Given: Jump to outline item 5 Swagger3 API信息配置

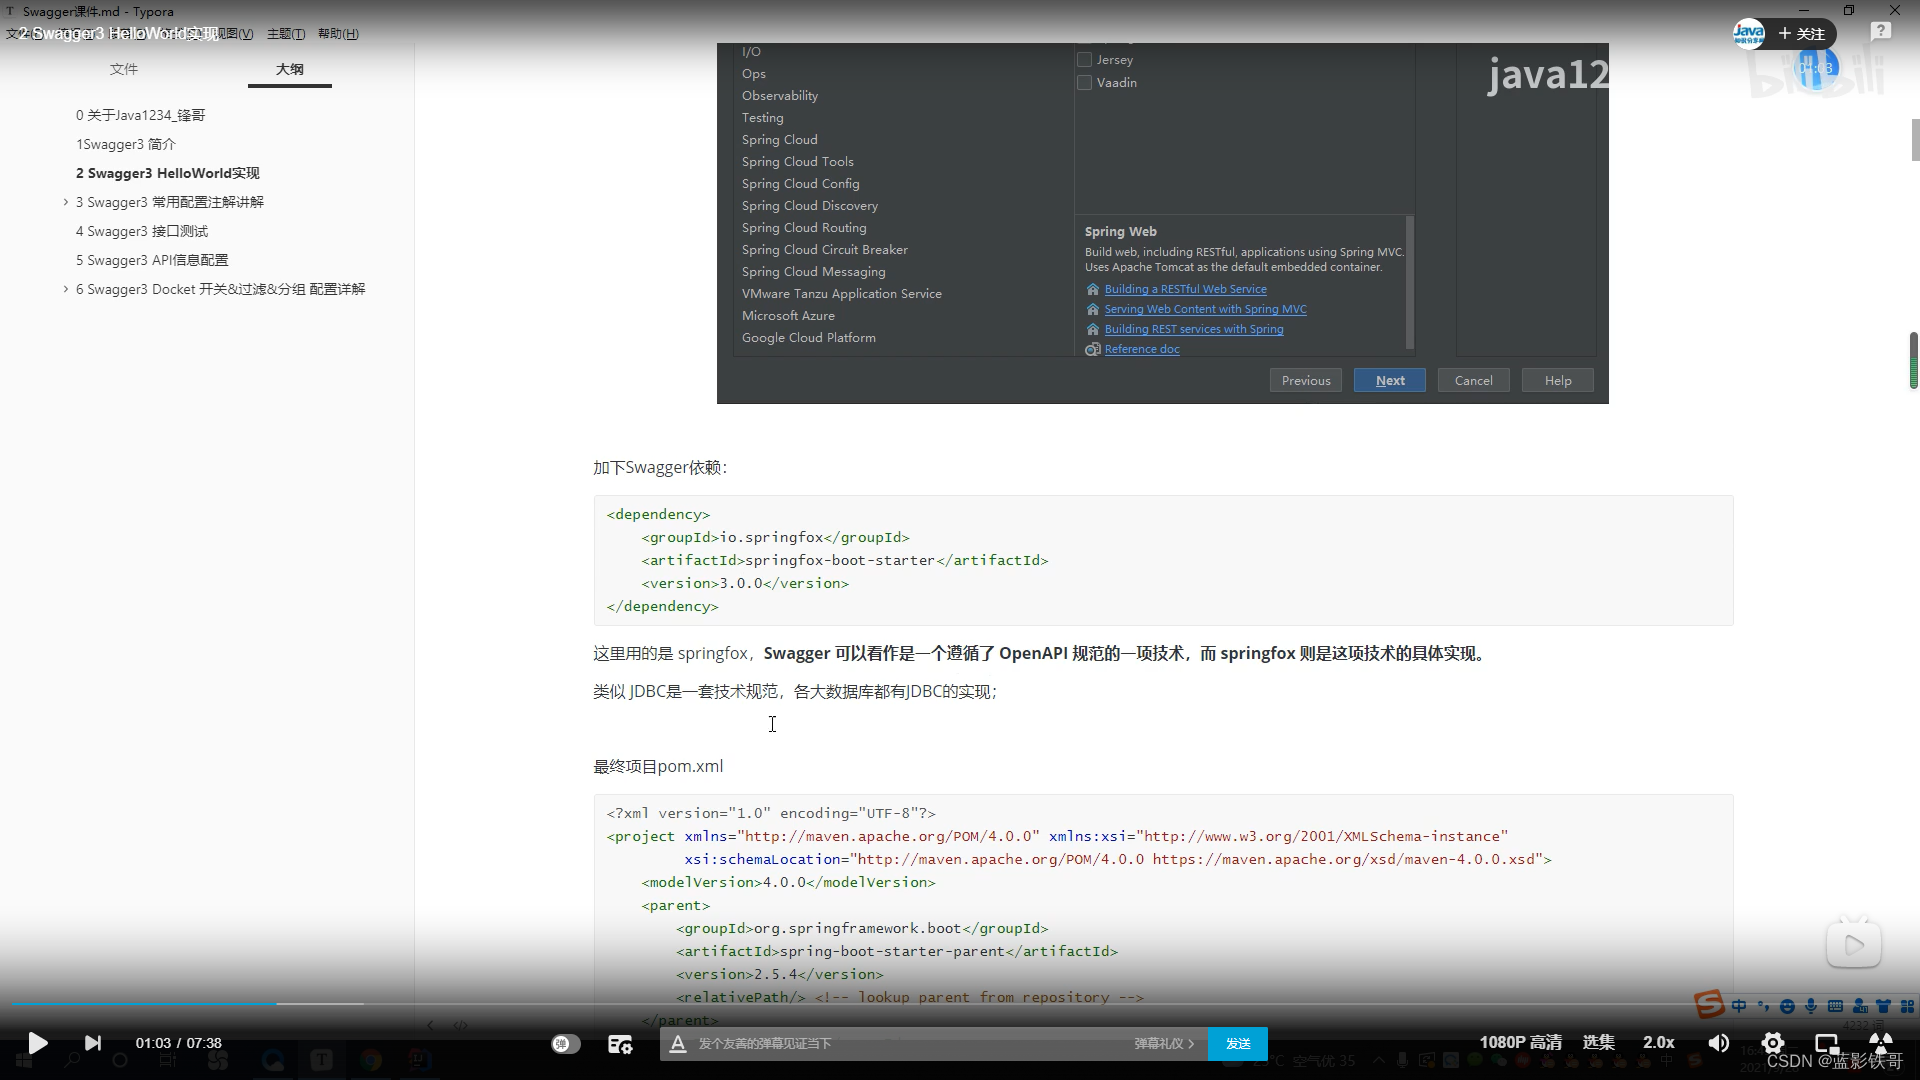Looking at the screenshot, I should [x=152, y=260].
